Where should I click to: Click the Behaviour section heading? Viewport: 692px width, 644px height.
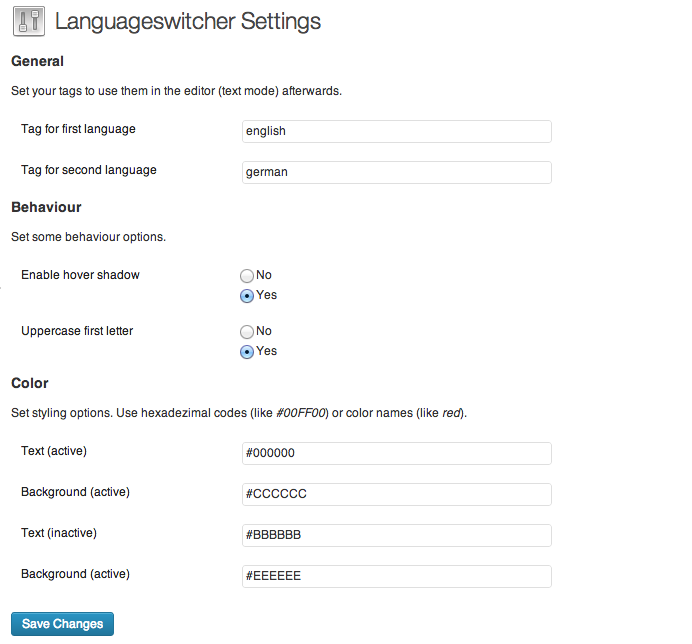click(46, 208)
